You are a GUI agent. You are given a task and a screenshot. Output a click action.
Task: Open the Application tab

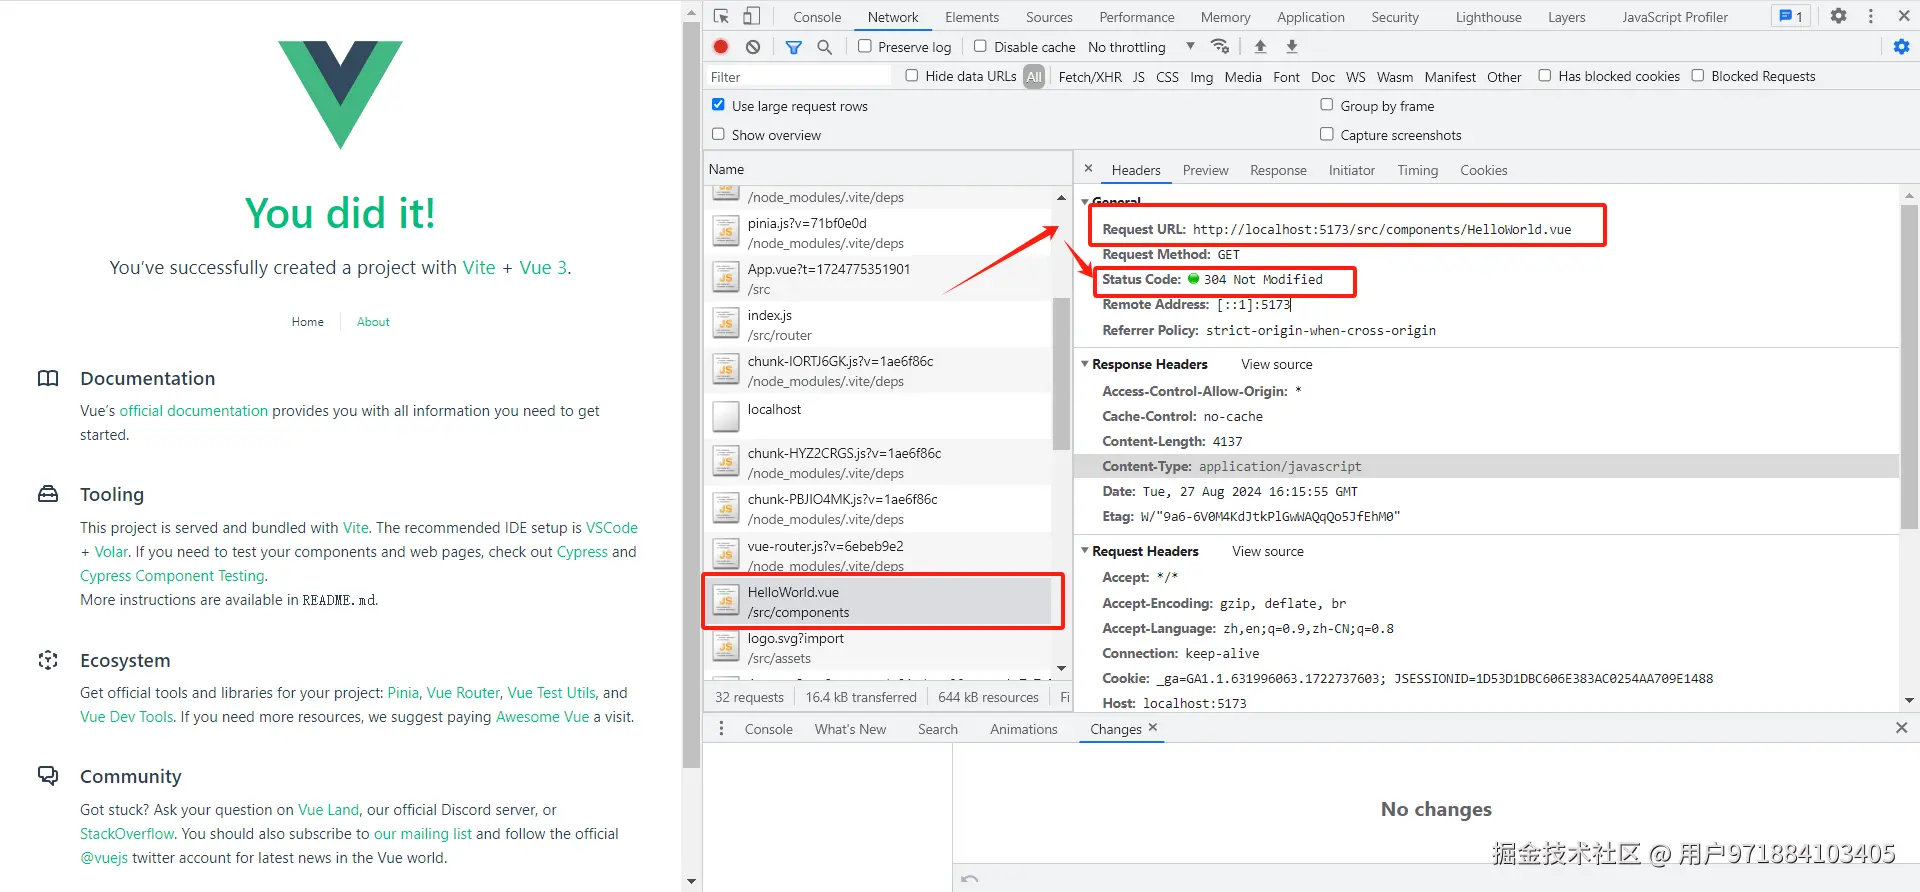tap(1310, 17)
